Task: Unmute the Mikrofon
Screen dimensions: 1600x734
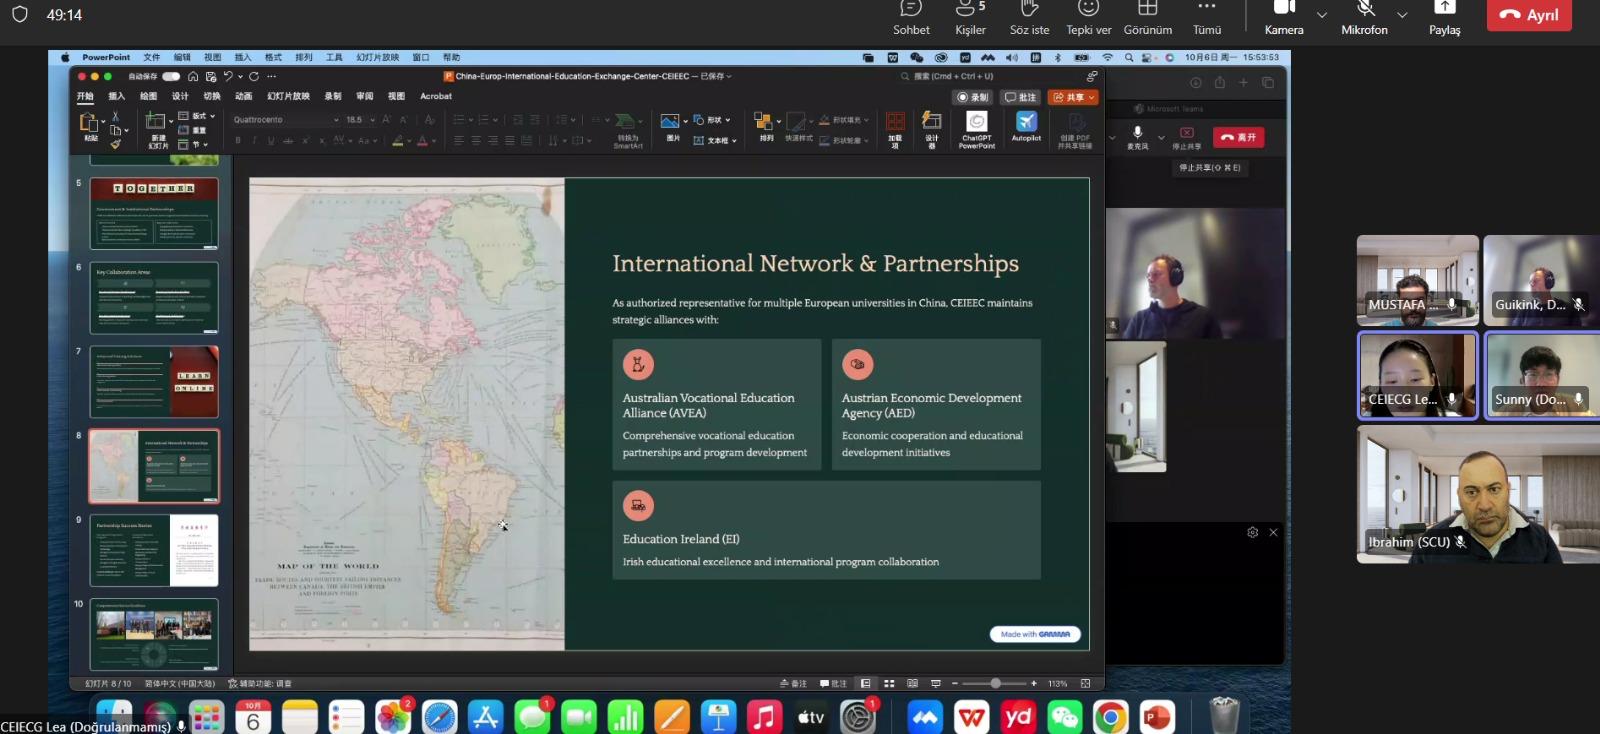Action: point(1364,18)
